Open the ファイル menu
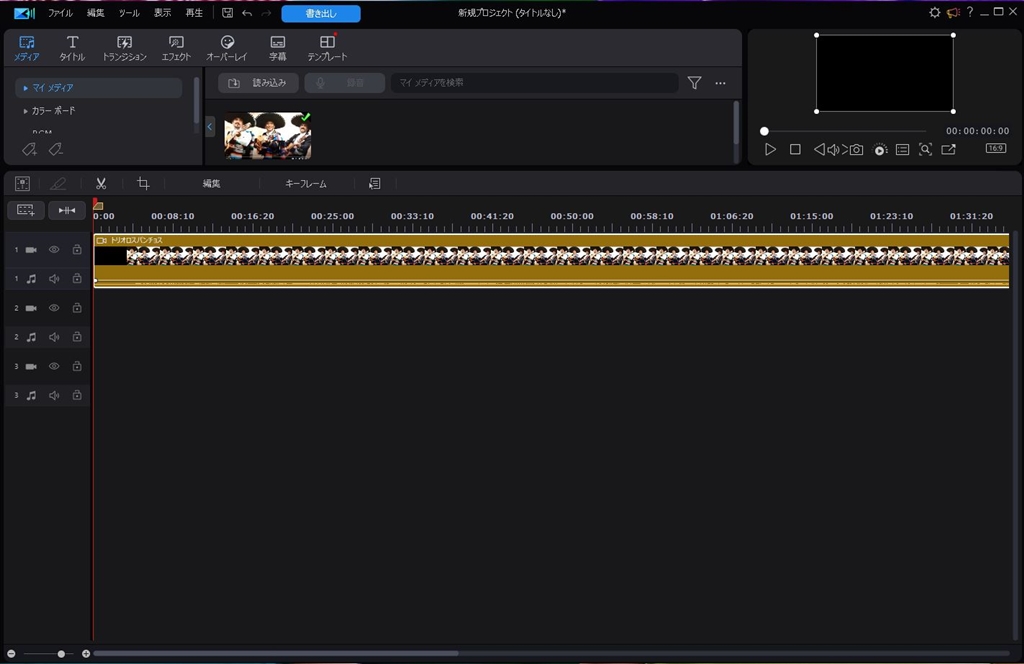Viewport: 1024px width, 664px height. (60, 13)
